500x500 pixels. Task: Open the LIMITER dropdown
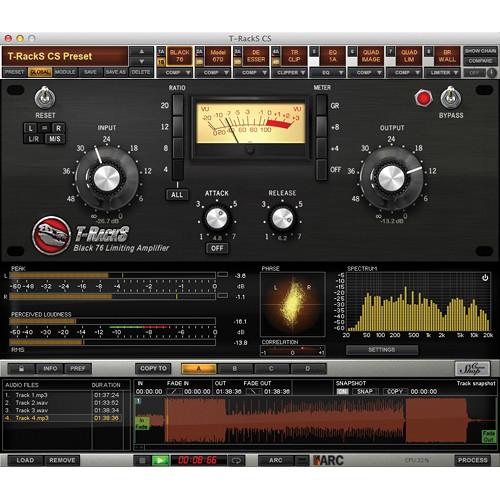tap(442, 73)
